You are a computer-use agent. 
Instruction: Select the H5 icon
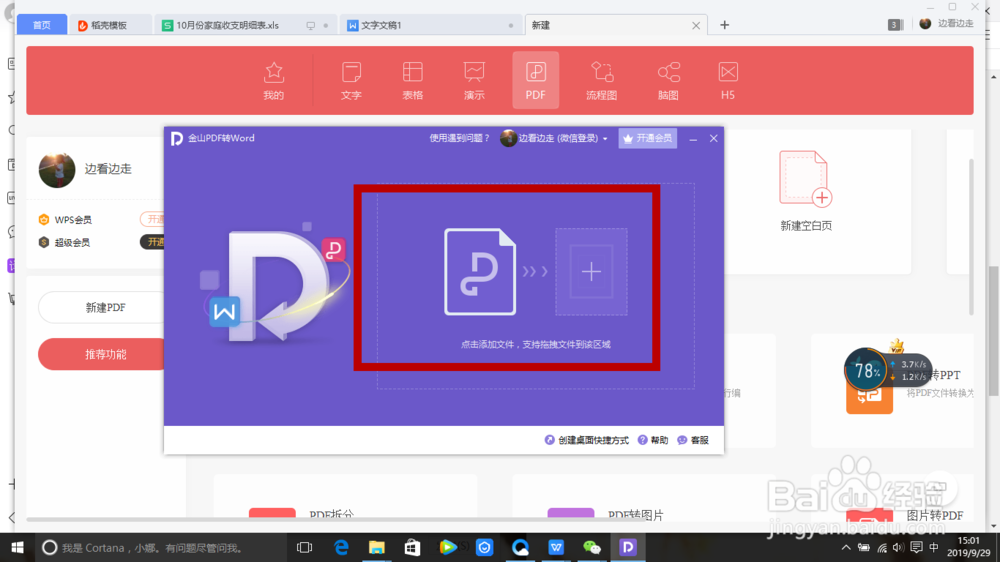click(728, 81)
